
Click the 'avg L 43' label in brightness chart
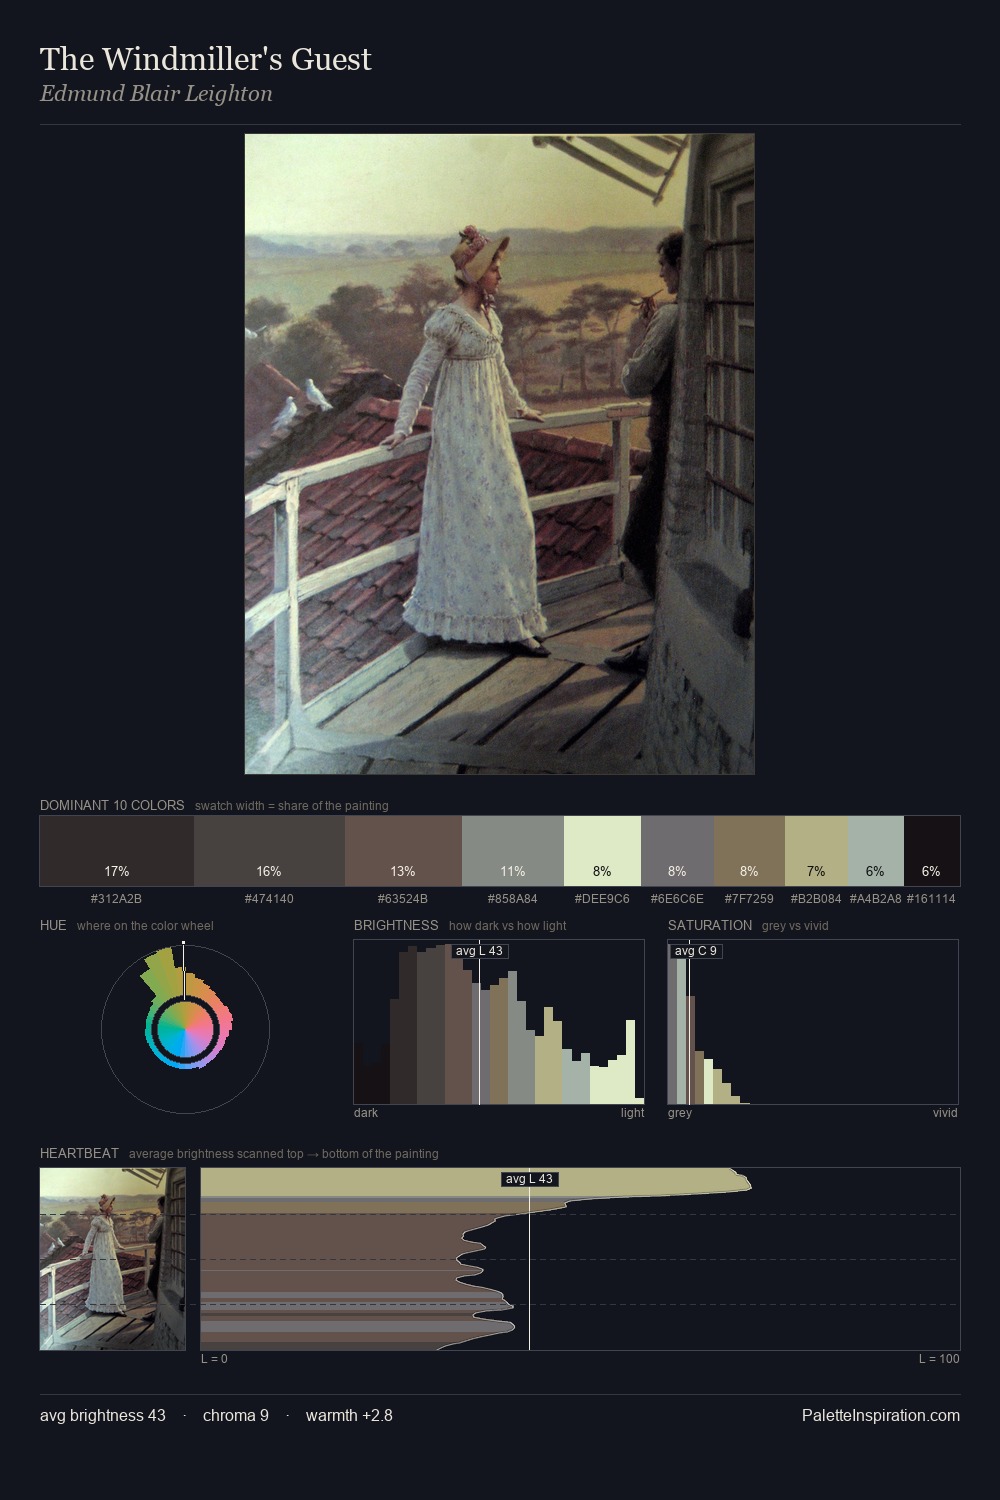(479, 951)
